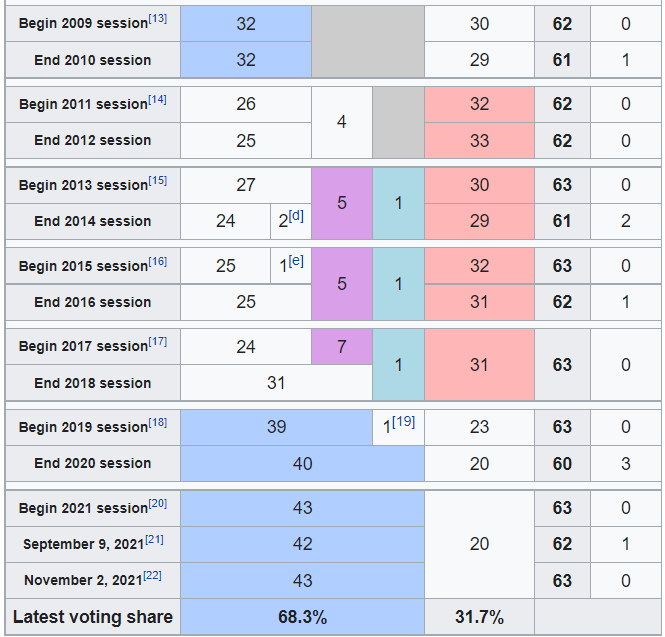Follow footnote [e] in Begin 2015 row
The width and height of the screenshot is (665, 637).
[296, 261]
